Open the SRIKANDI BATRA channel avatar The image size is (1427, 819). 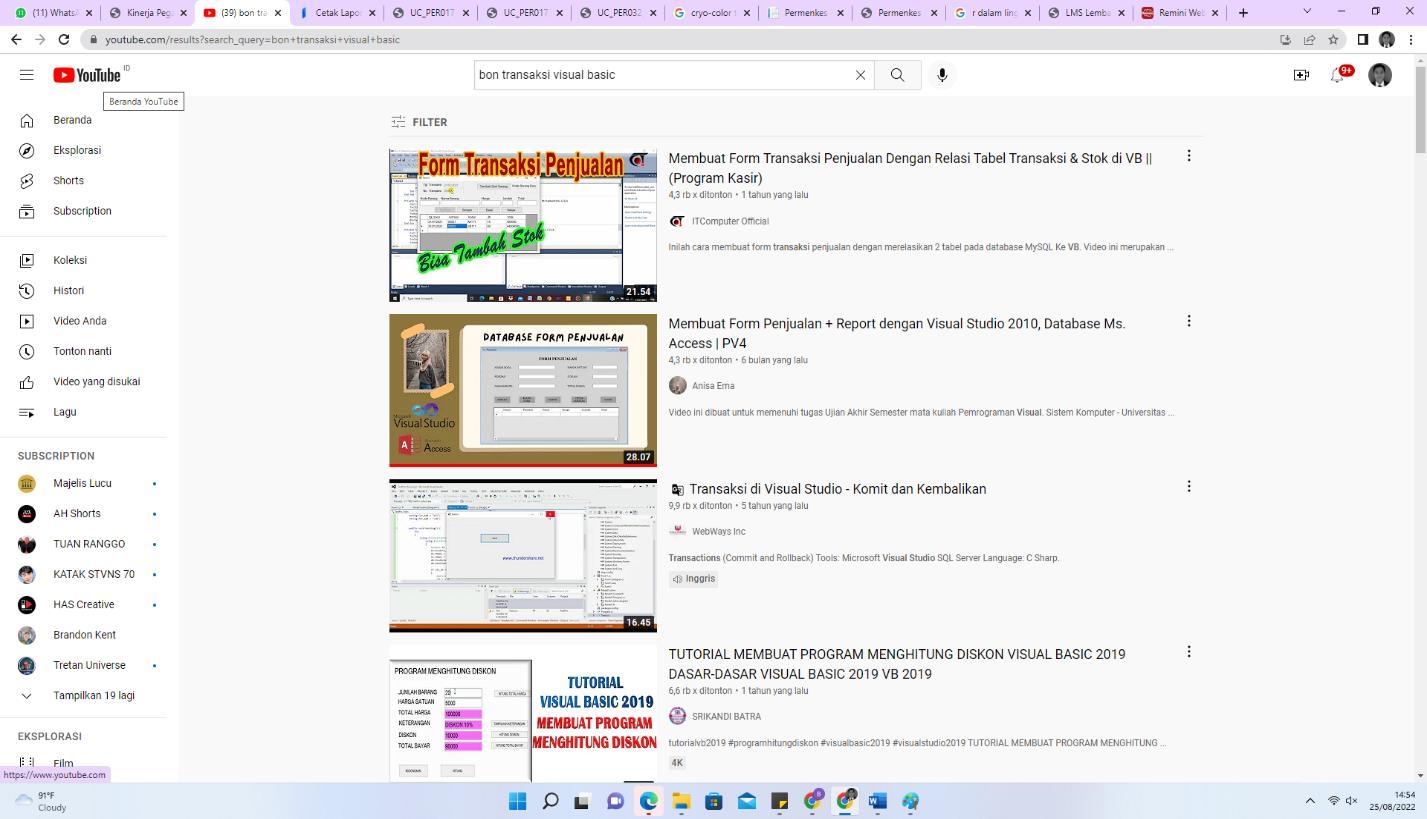click(x=677, y=716)
